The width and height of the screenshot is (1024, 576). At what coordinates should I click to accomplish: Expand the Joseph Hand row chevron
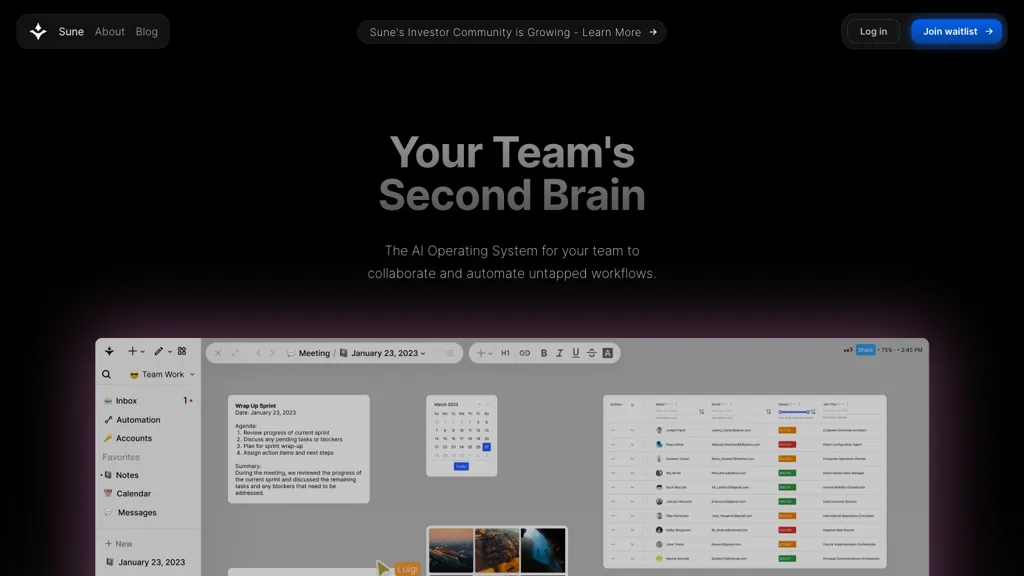[x=632, y=430]
